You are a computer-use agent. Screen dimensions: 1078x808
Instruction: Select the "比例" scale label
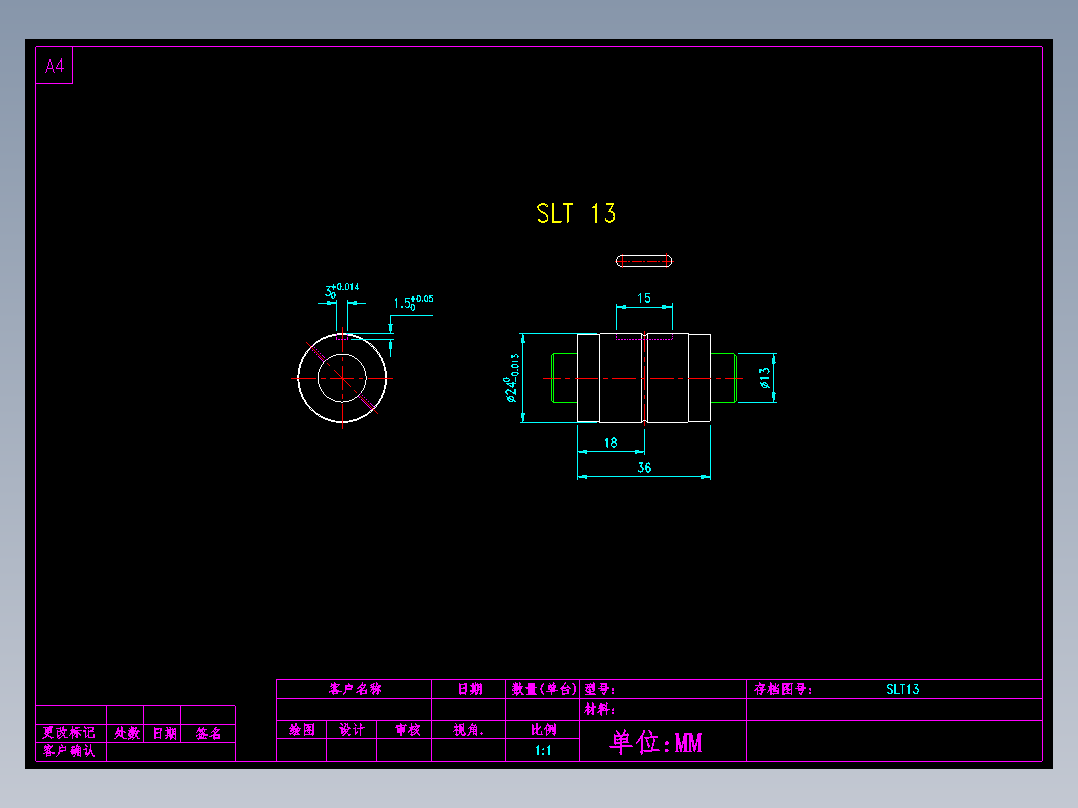tap(543, 730)
